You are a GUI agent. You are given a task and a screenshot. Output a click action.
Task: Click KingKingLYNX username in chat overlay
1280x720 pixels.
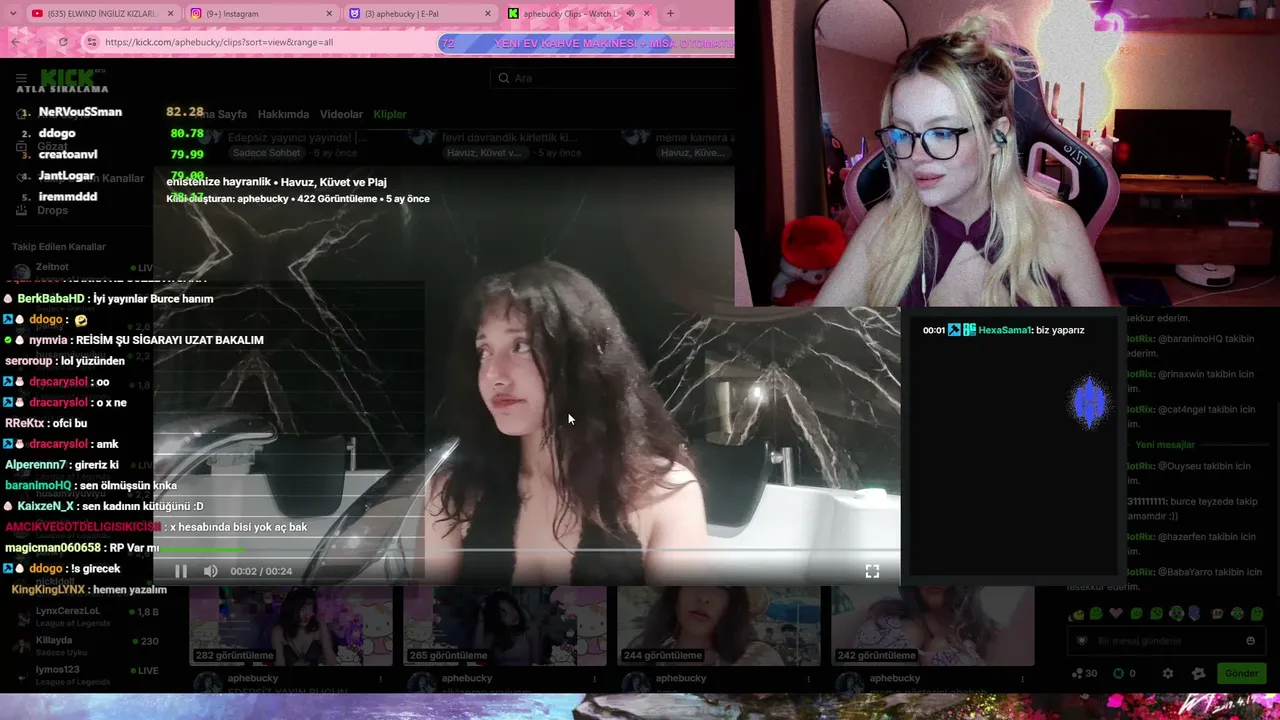click(x=48, y=590)
